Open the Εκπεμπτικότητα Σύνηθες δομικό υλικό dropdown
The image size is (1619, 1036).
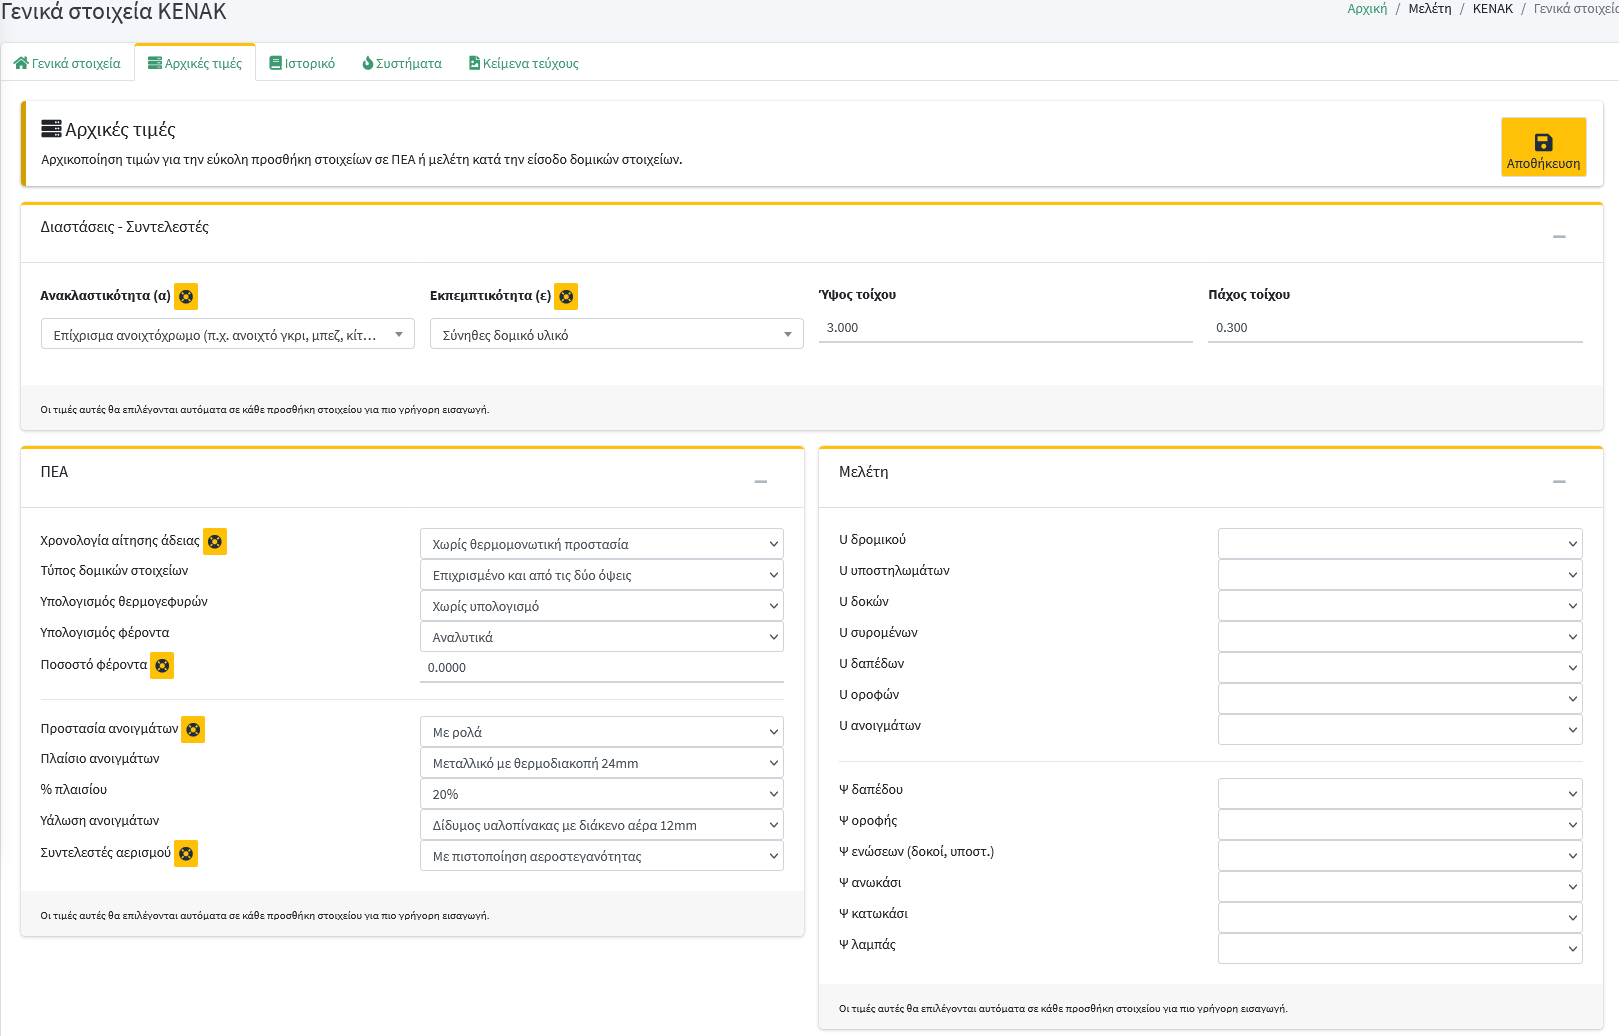pos(616,334)
